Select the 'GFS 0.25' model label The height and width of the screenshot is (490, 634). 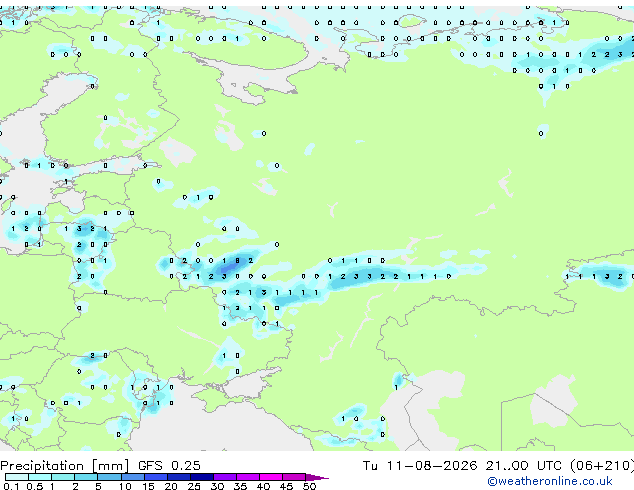pyautogui.click(x=169, y=466)
